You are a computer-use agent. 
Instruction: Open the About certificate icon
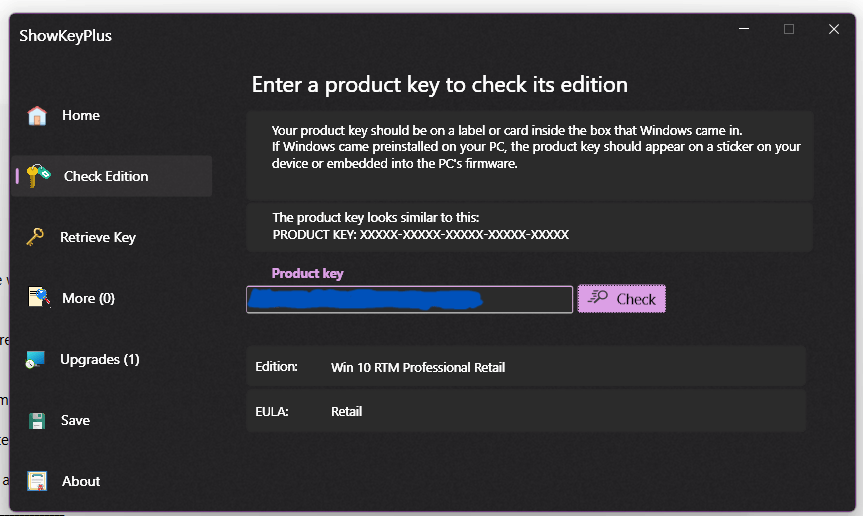tap(37, 481)
